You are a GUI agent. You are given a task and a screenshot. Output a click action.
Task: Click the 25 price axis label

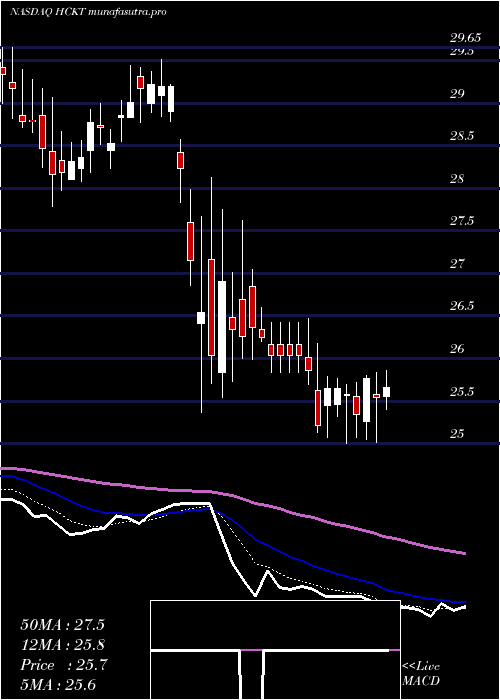pyautogui.click(x=457, y=434)
